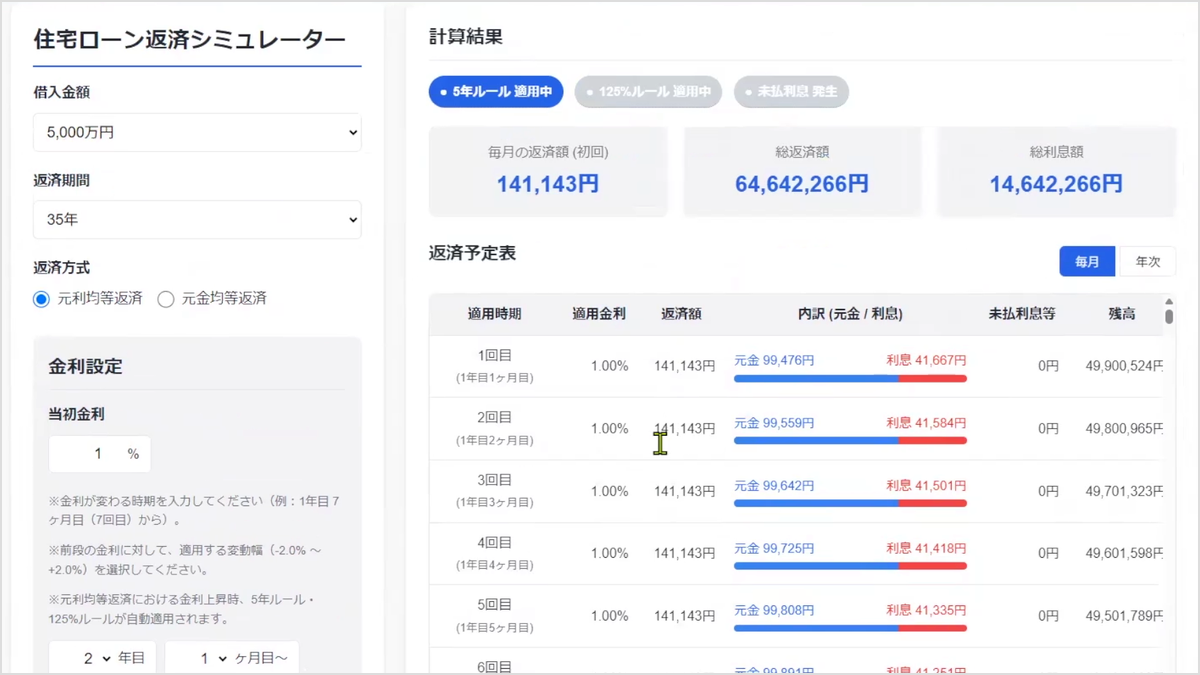Click the scrollbar up arrow in table
Screen dimensions: 1200x675
coord(1169,301)
